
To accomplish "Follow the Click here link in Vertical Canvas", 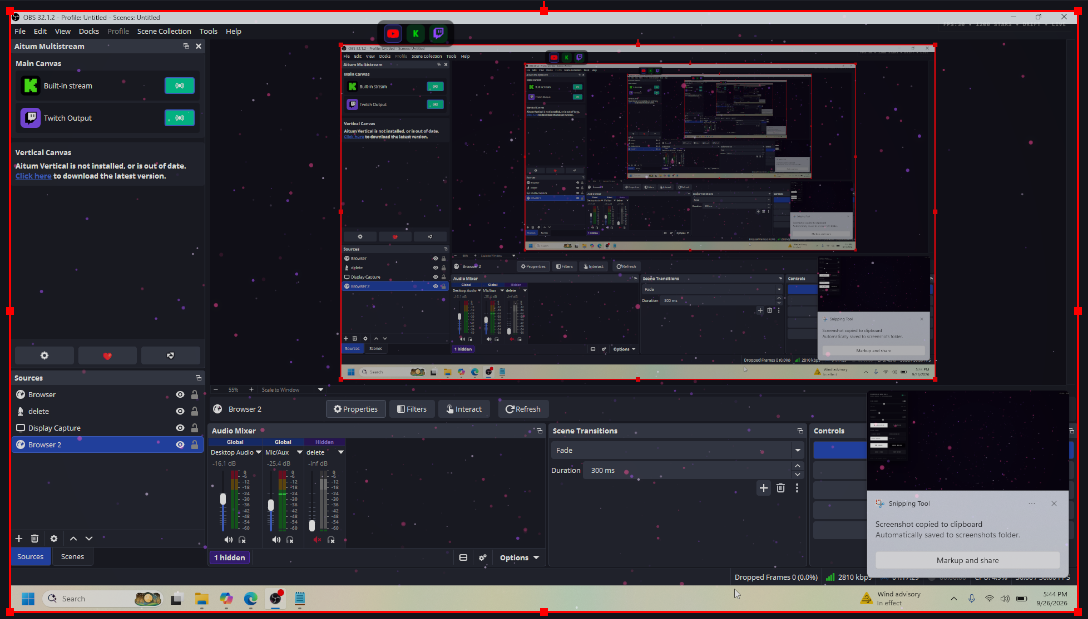I will (33, 176).
